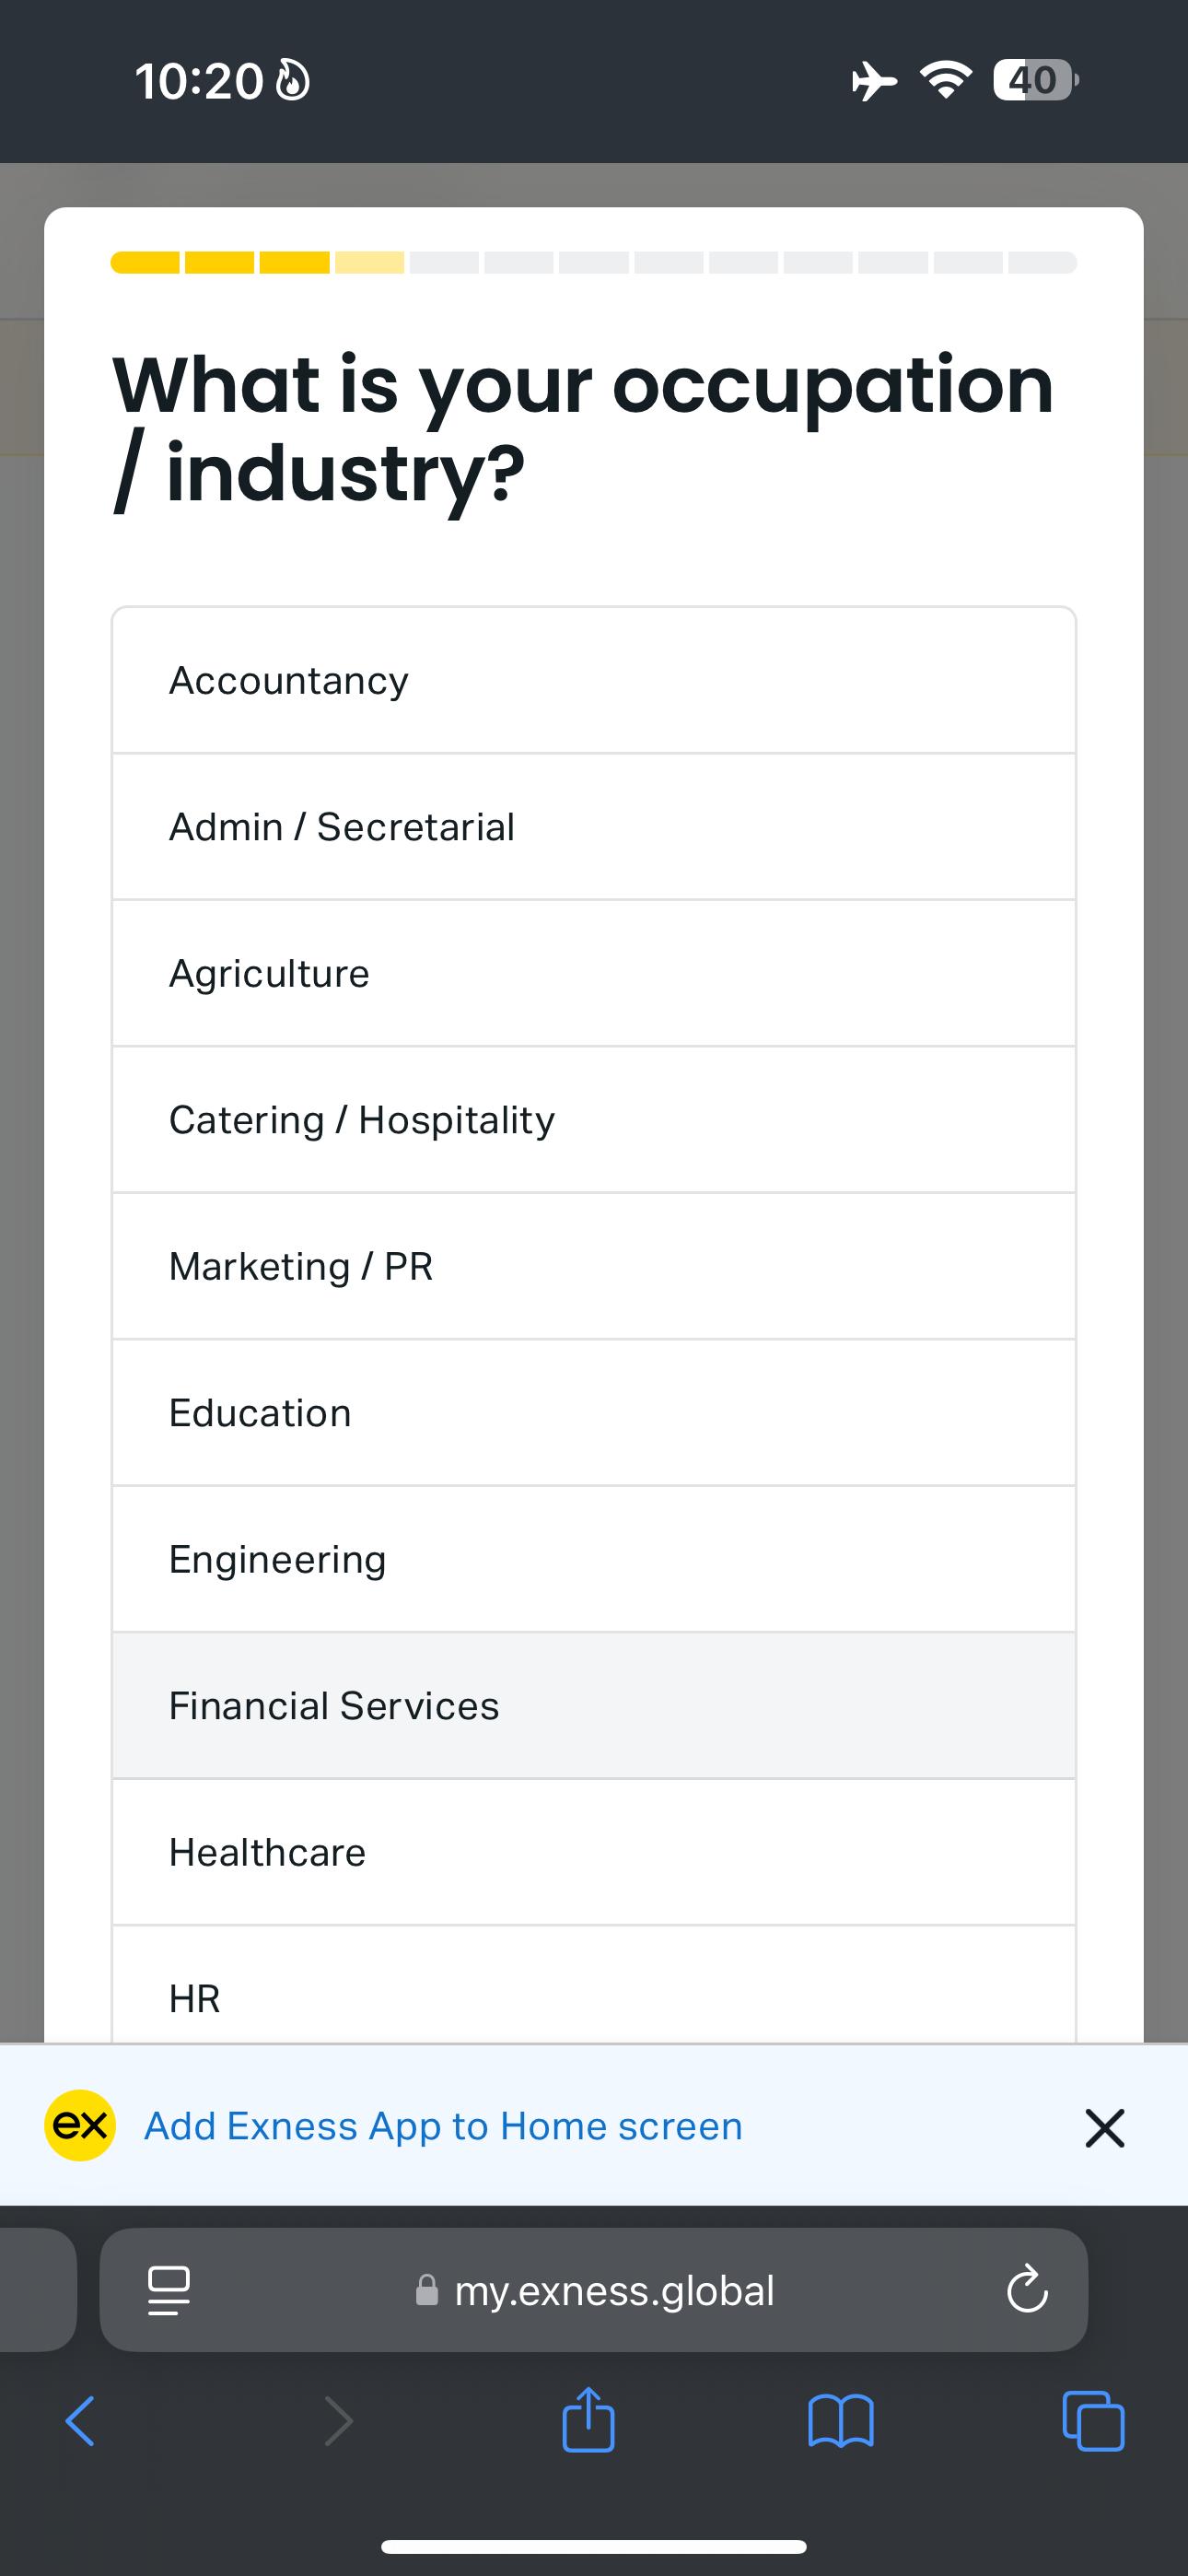Viewport: 1188px width, 2576px height.
Task: Choose Marketing / PR as industry
Action: 594,1266
